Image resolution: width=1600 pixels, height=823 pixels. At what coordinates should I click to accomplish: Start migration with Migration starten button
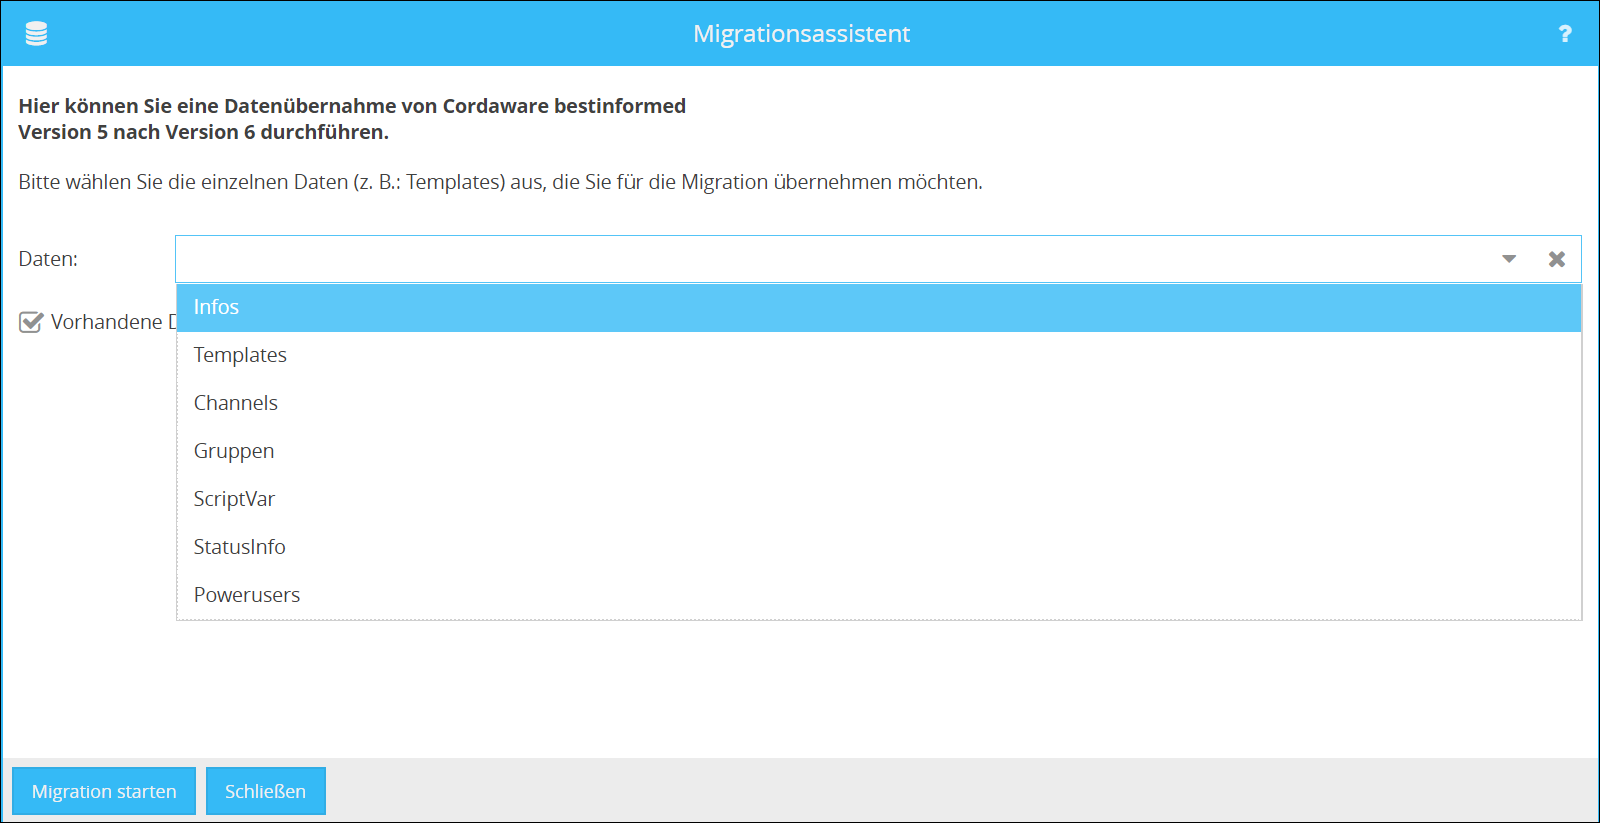pos(104,791)
